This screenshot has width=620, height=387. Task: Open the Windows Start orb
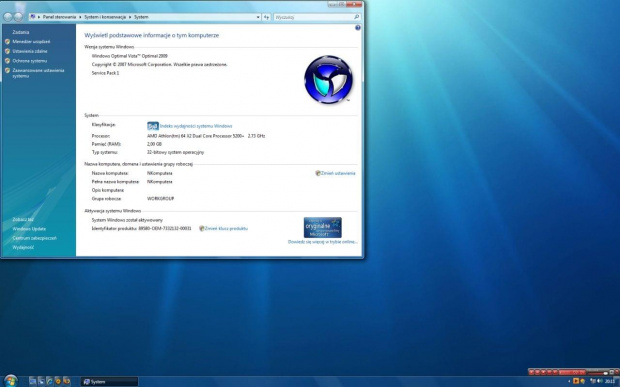11,381
